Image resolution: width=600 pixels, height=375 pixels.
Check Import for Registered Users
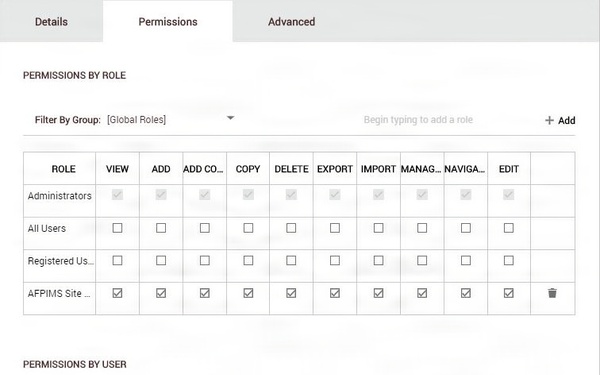(x=378, y=261)
